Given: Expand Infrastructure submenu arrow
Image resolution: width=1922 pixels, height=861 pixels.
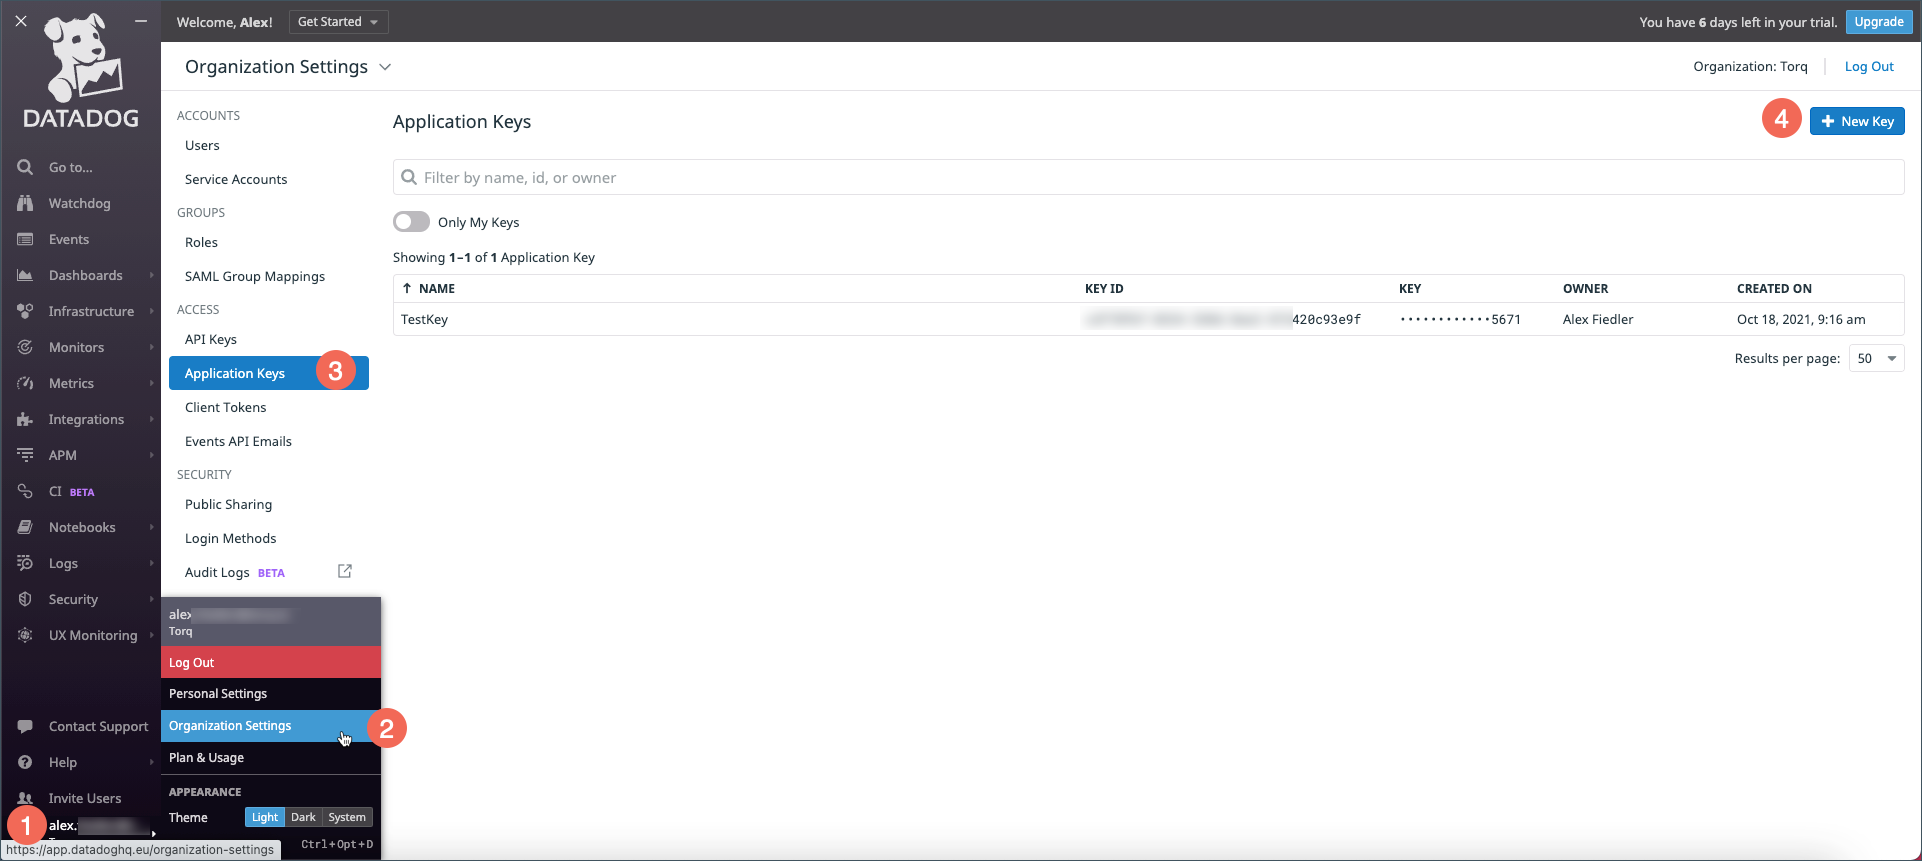Looking at the screenshot, I should 152,311.
